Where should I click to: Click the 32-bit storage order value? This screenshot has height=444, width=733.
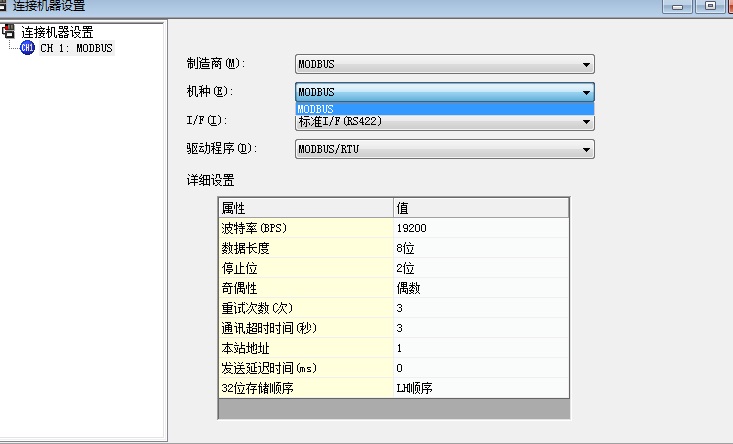tap(481, 388)
